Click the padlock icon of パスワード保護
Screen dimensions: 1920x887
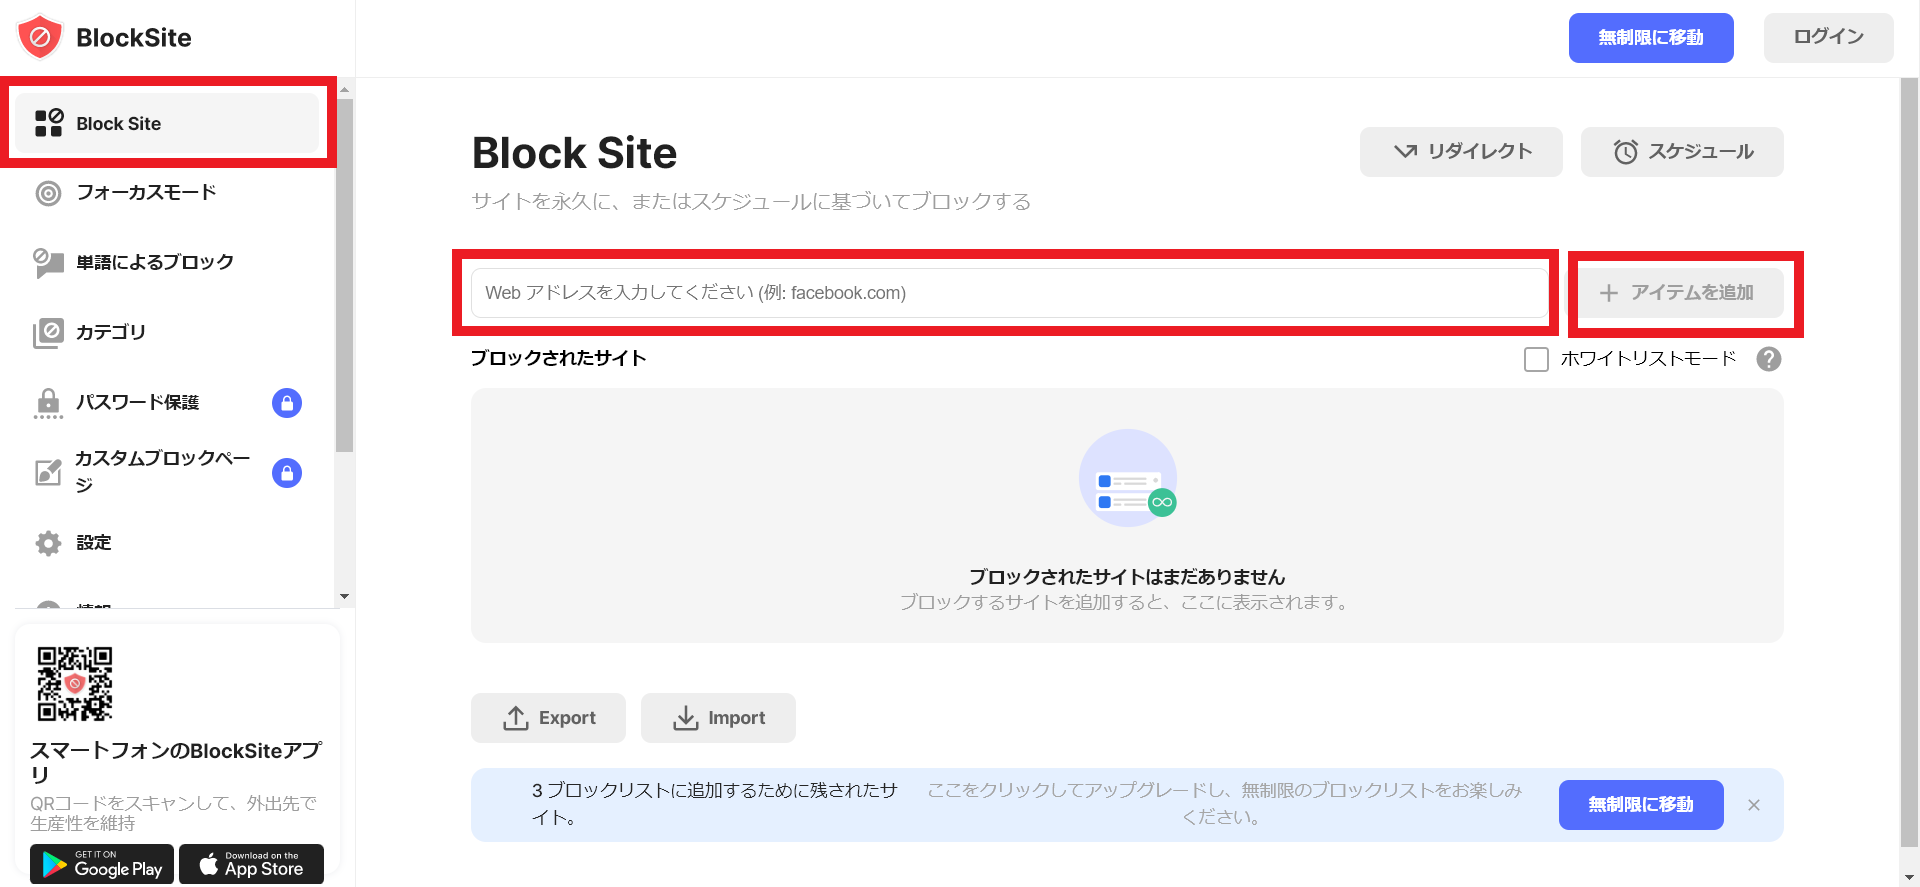click(x=48, y=403)
